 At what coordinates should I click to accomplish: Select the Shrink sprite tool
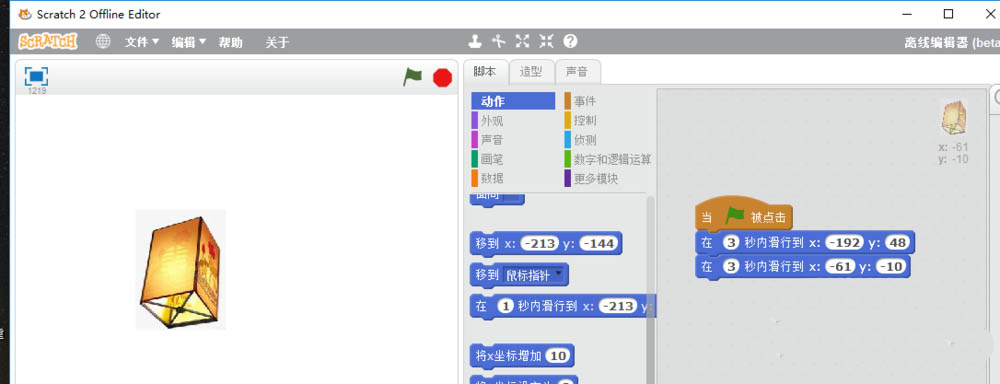(x=547, y=41)
